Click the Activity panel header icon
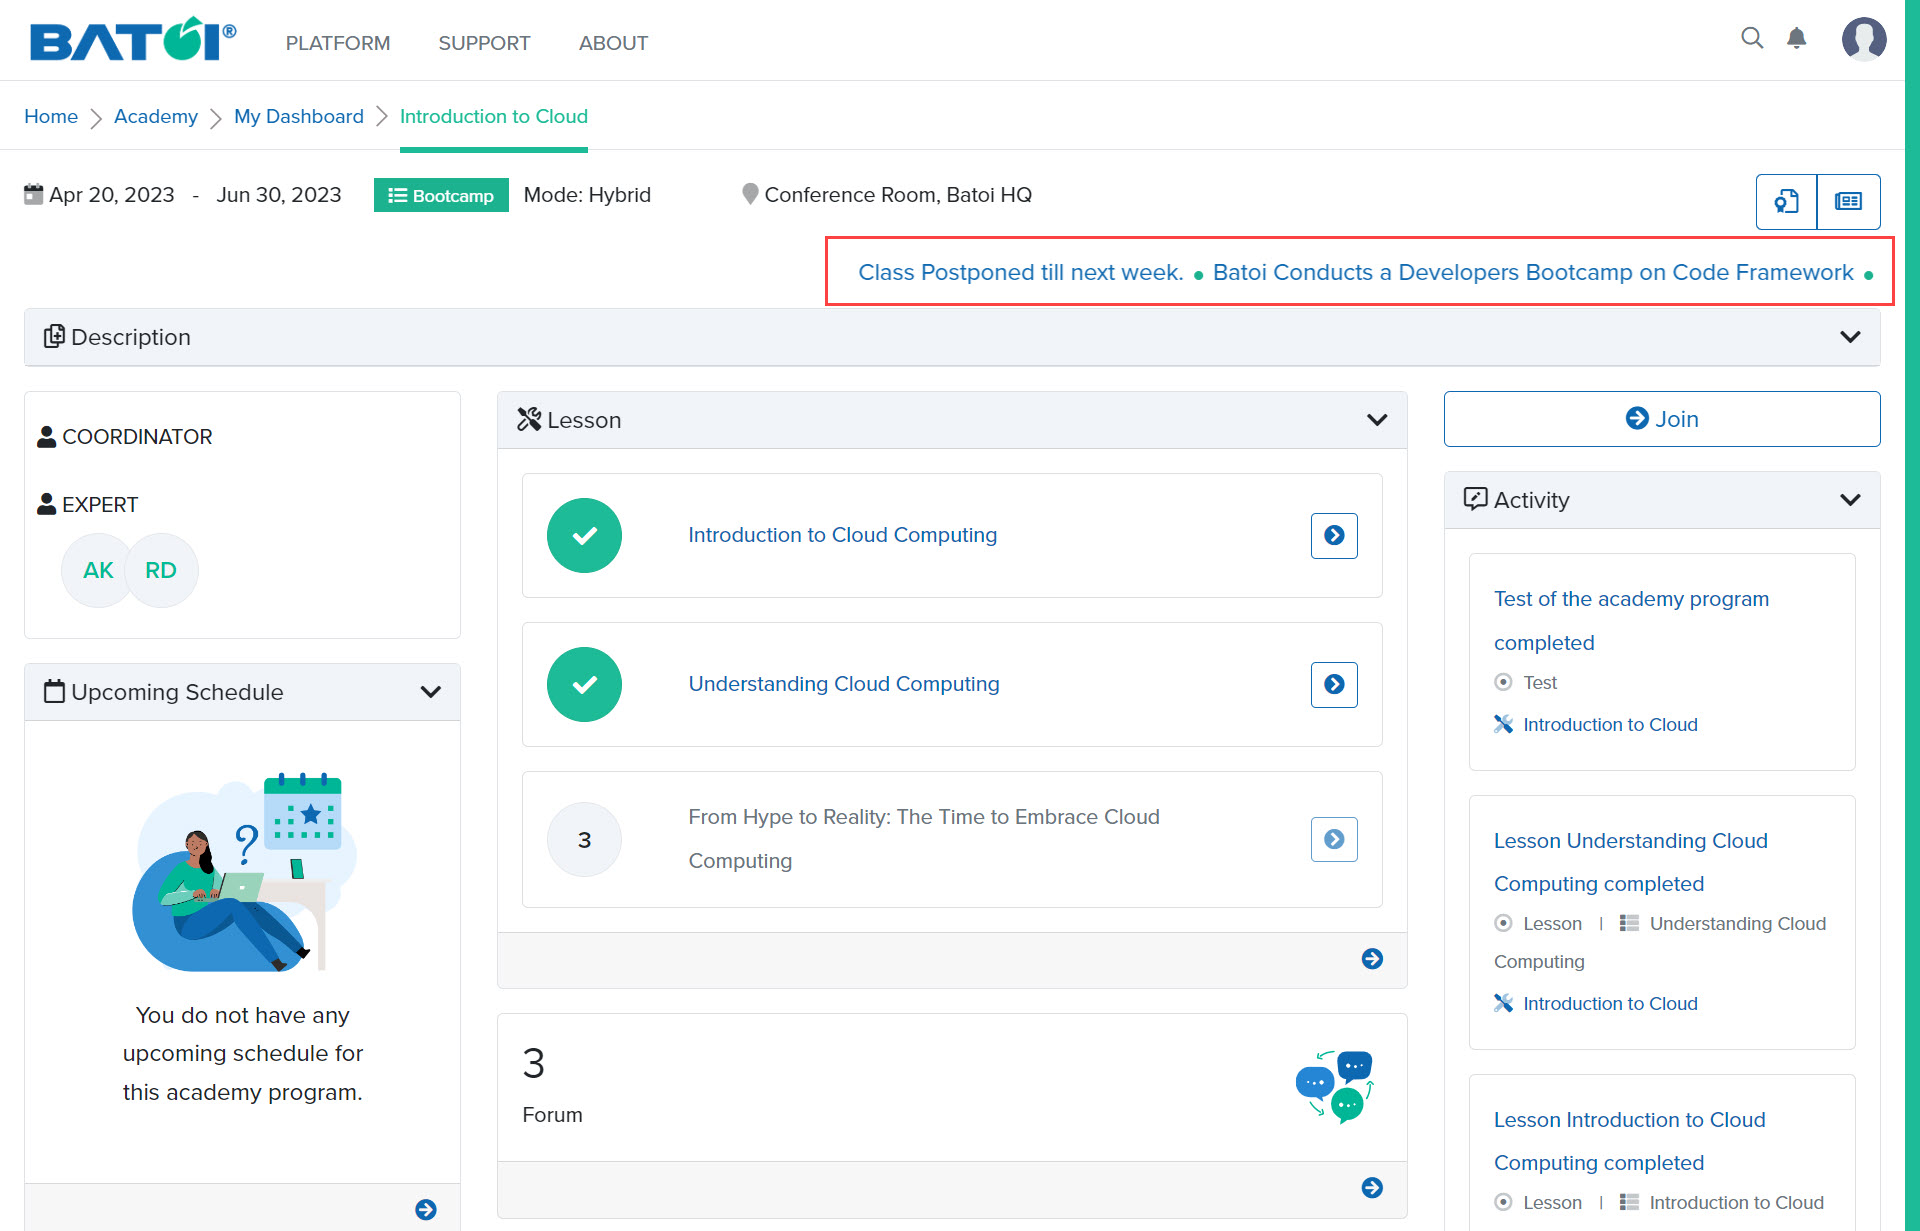Viewport: 1920px width, 1231px height. [x=1475, y=498]
